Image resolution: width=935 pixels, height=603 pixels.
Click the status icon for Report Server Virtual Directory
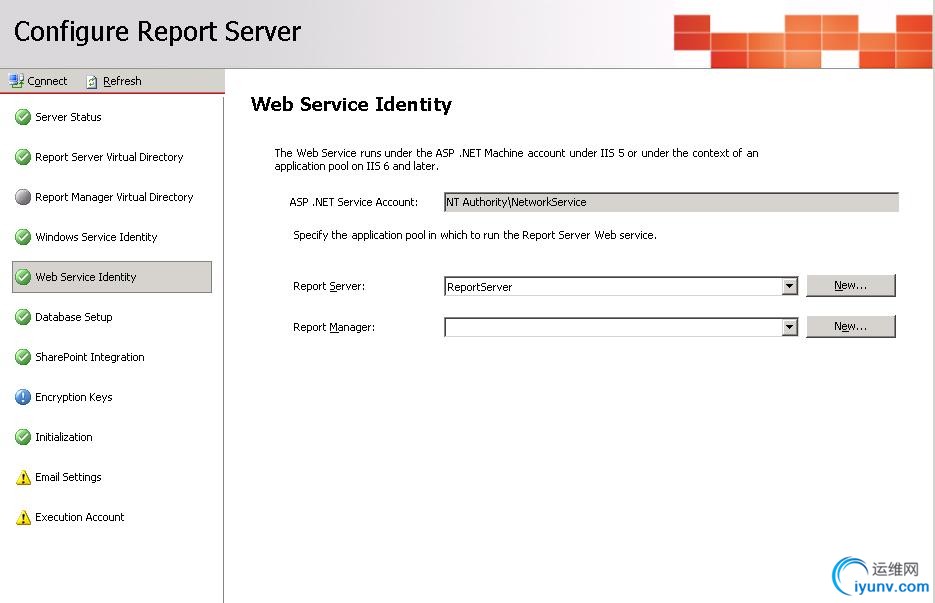pyautogui.click(x=23, y=157)
